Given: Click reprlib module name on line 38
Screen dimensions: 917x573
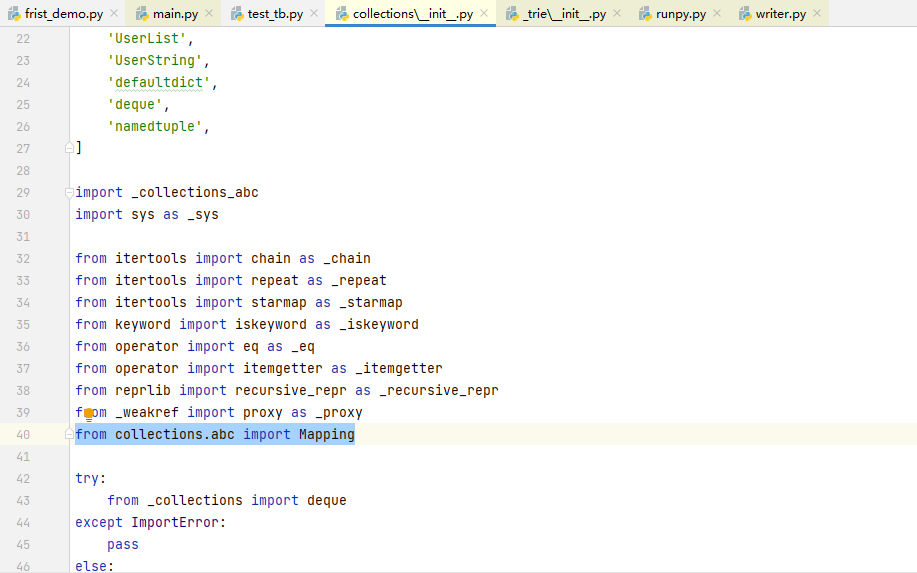Looking at the screenshot, I should (143, 391).
